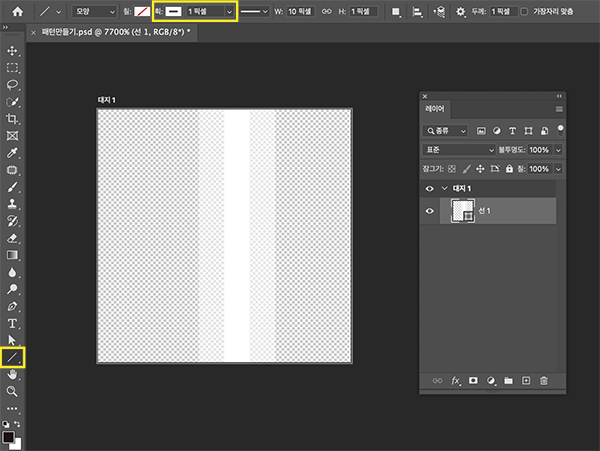The image size is (600, 451).
Task: Open the layer style fx menu
Action: 455,381
